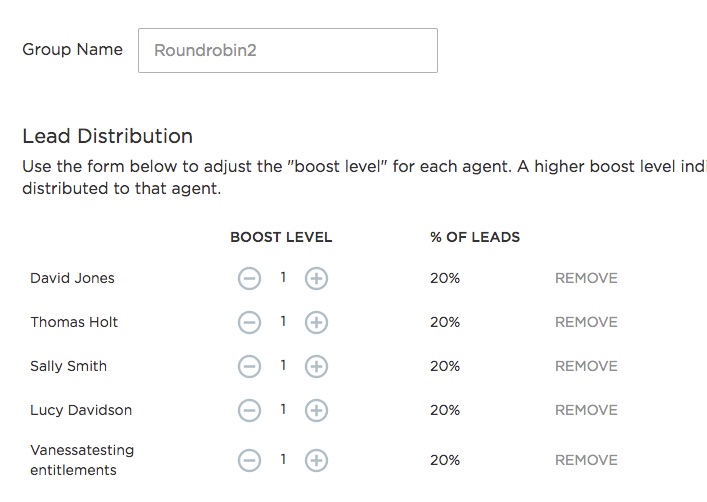Image resolution: width=707 pixels, height=502 pixels.
Task: Decrease boost level for Sally Smith
Action: [250, 366]
